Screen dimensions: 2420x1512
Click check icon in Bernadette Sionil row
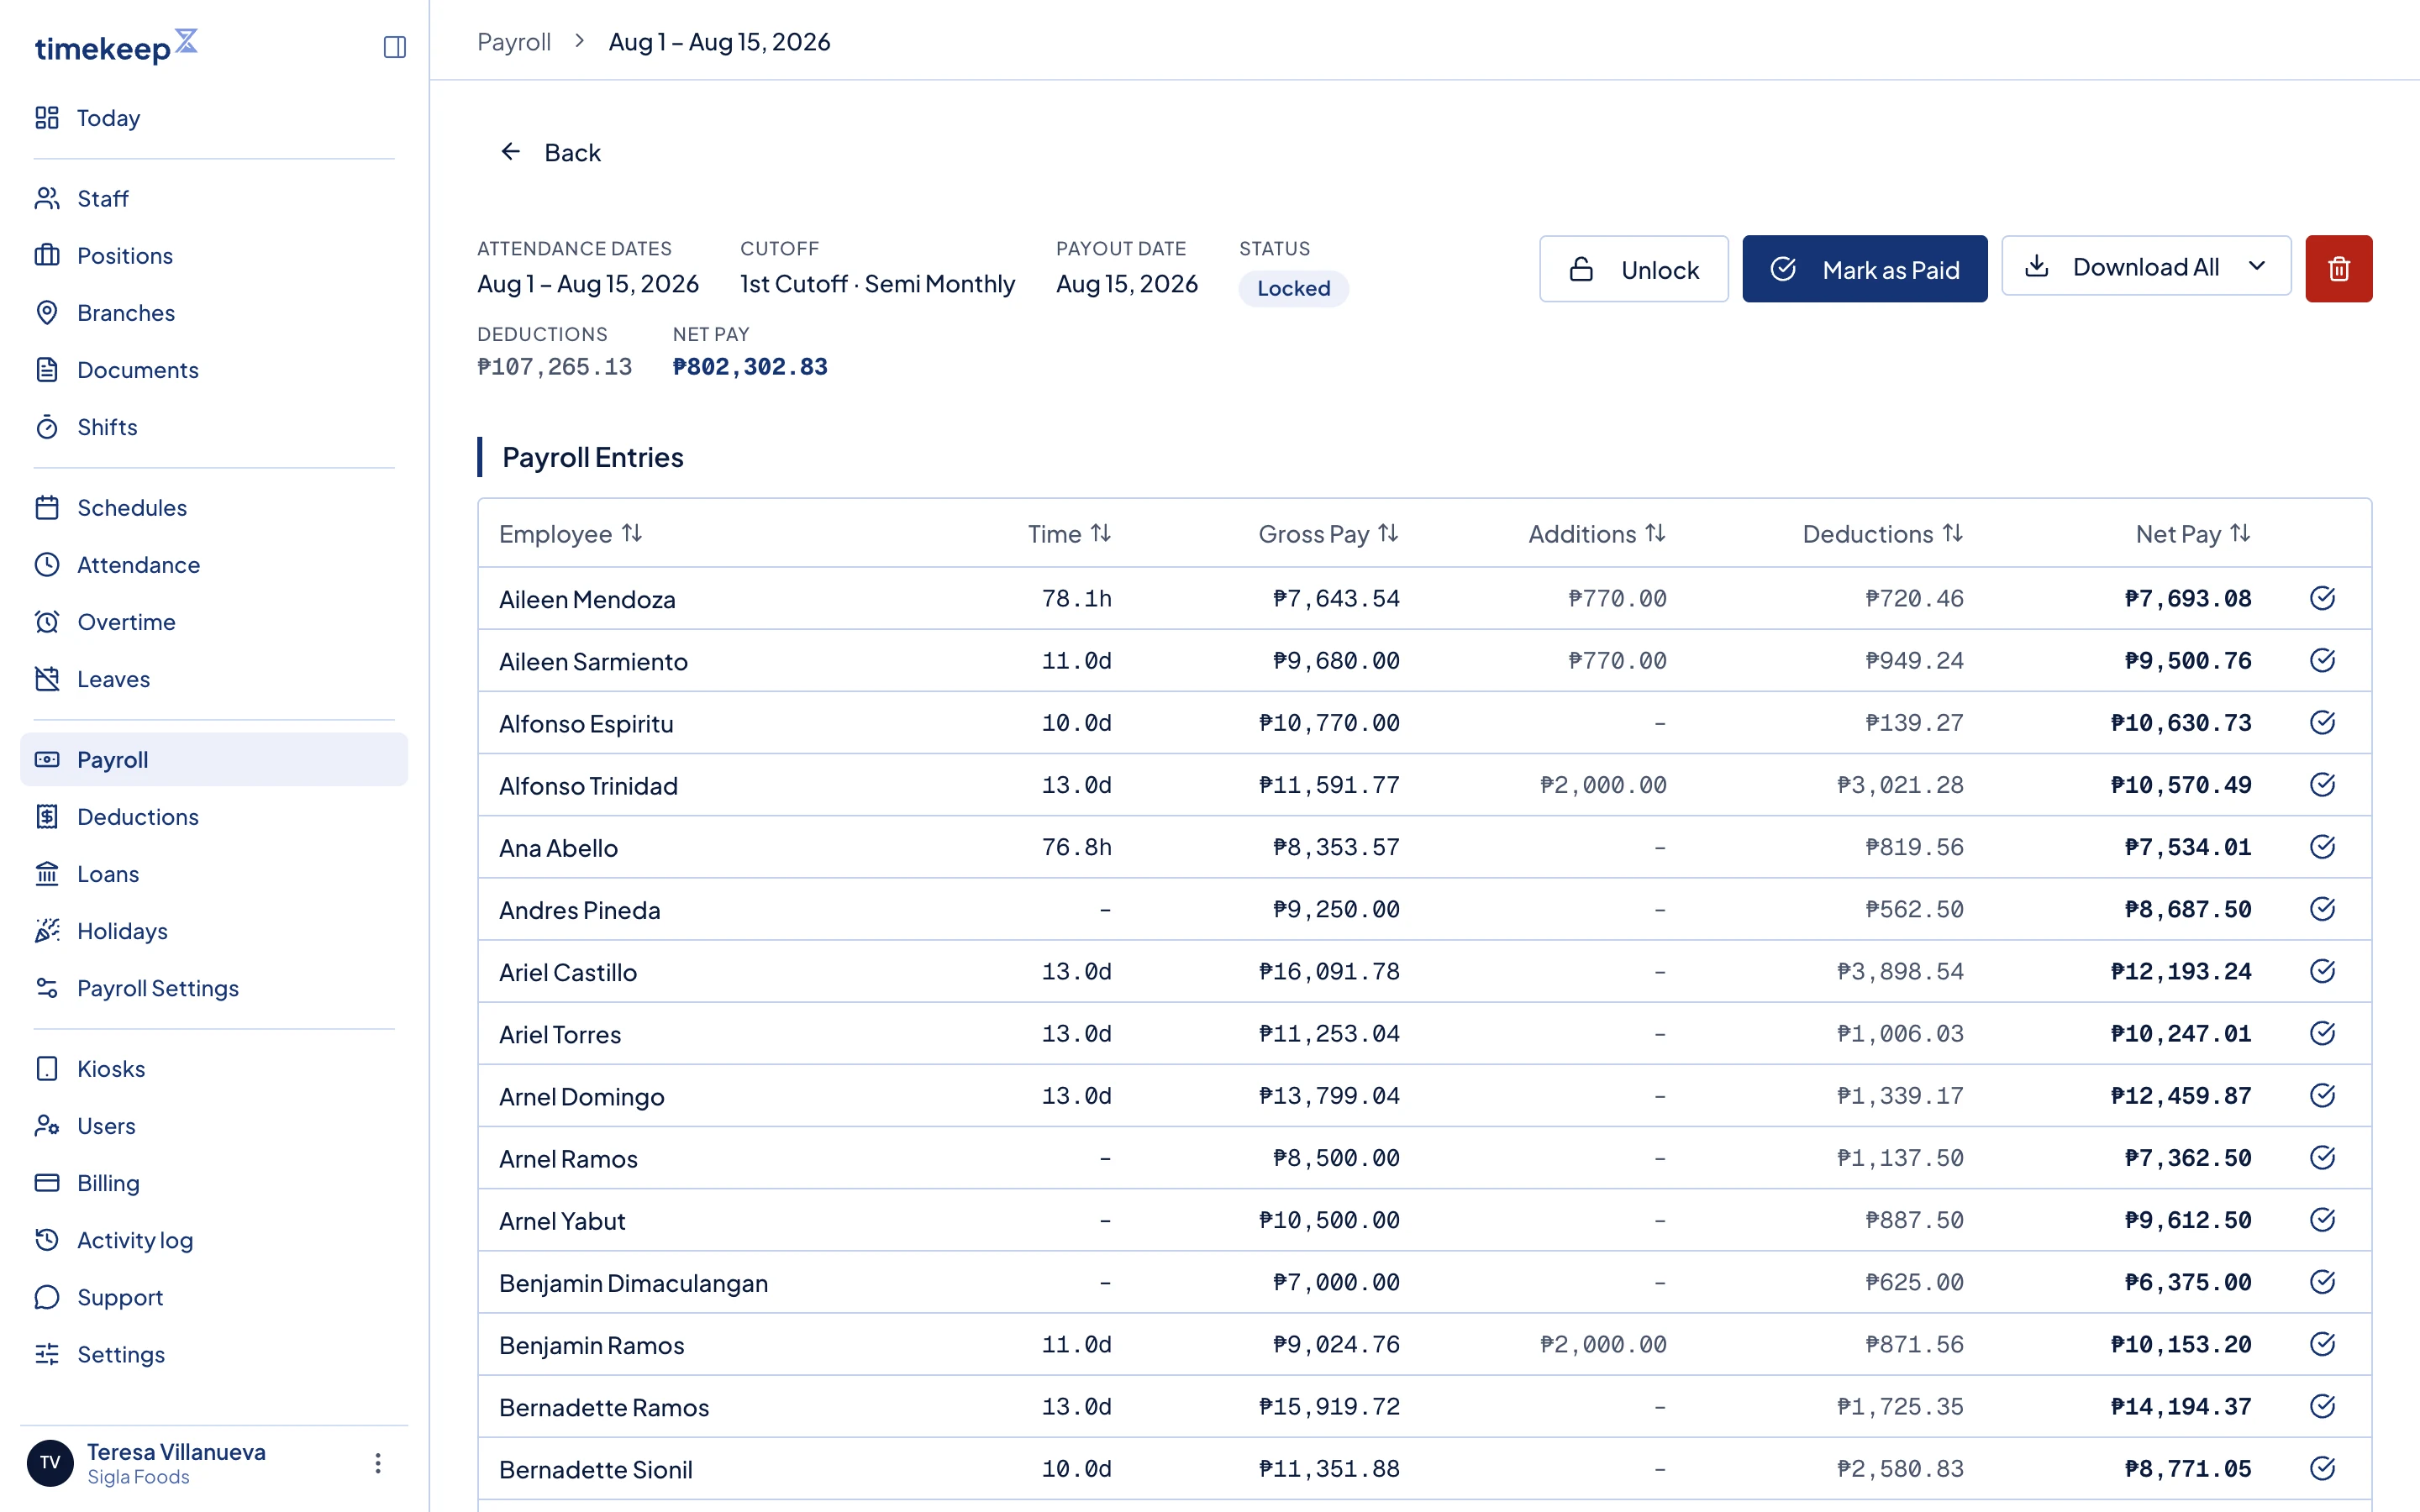[x=2322, y=1468]
